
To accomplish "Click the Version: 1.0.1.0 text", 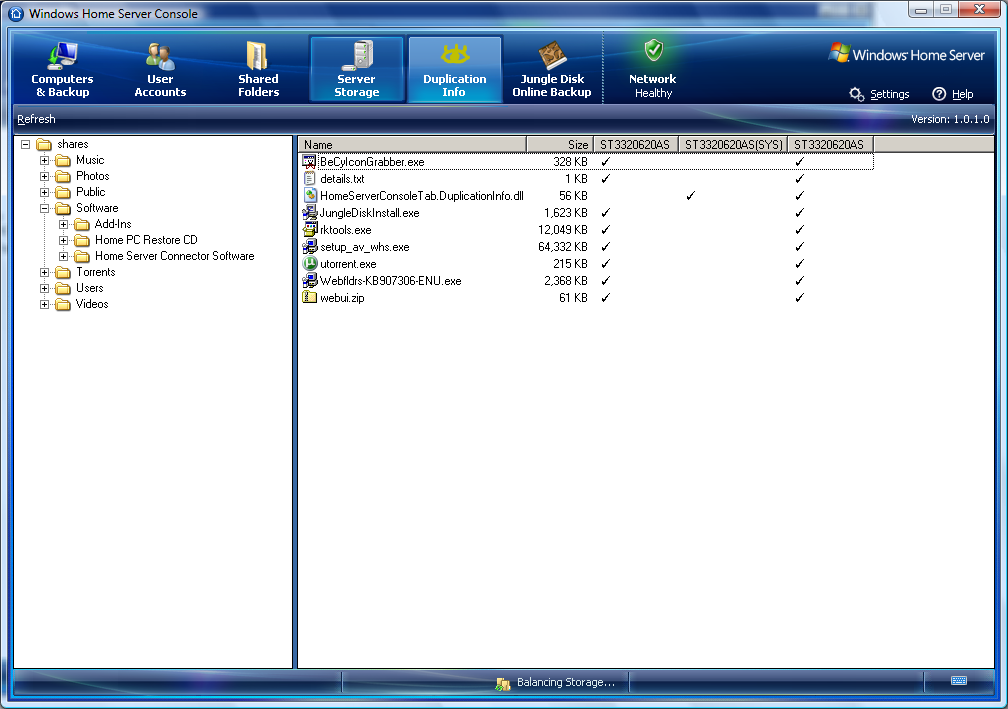I will 950,119.
